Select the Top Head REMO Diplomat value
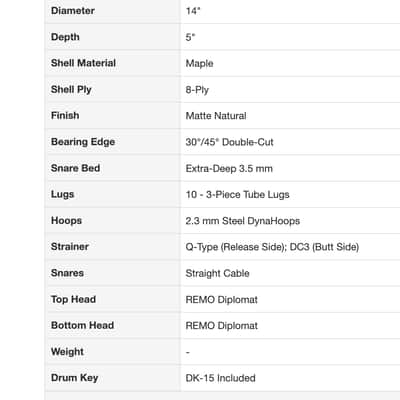This screenshot has height=400, width=400. pos(222,299)
